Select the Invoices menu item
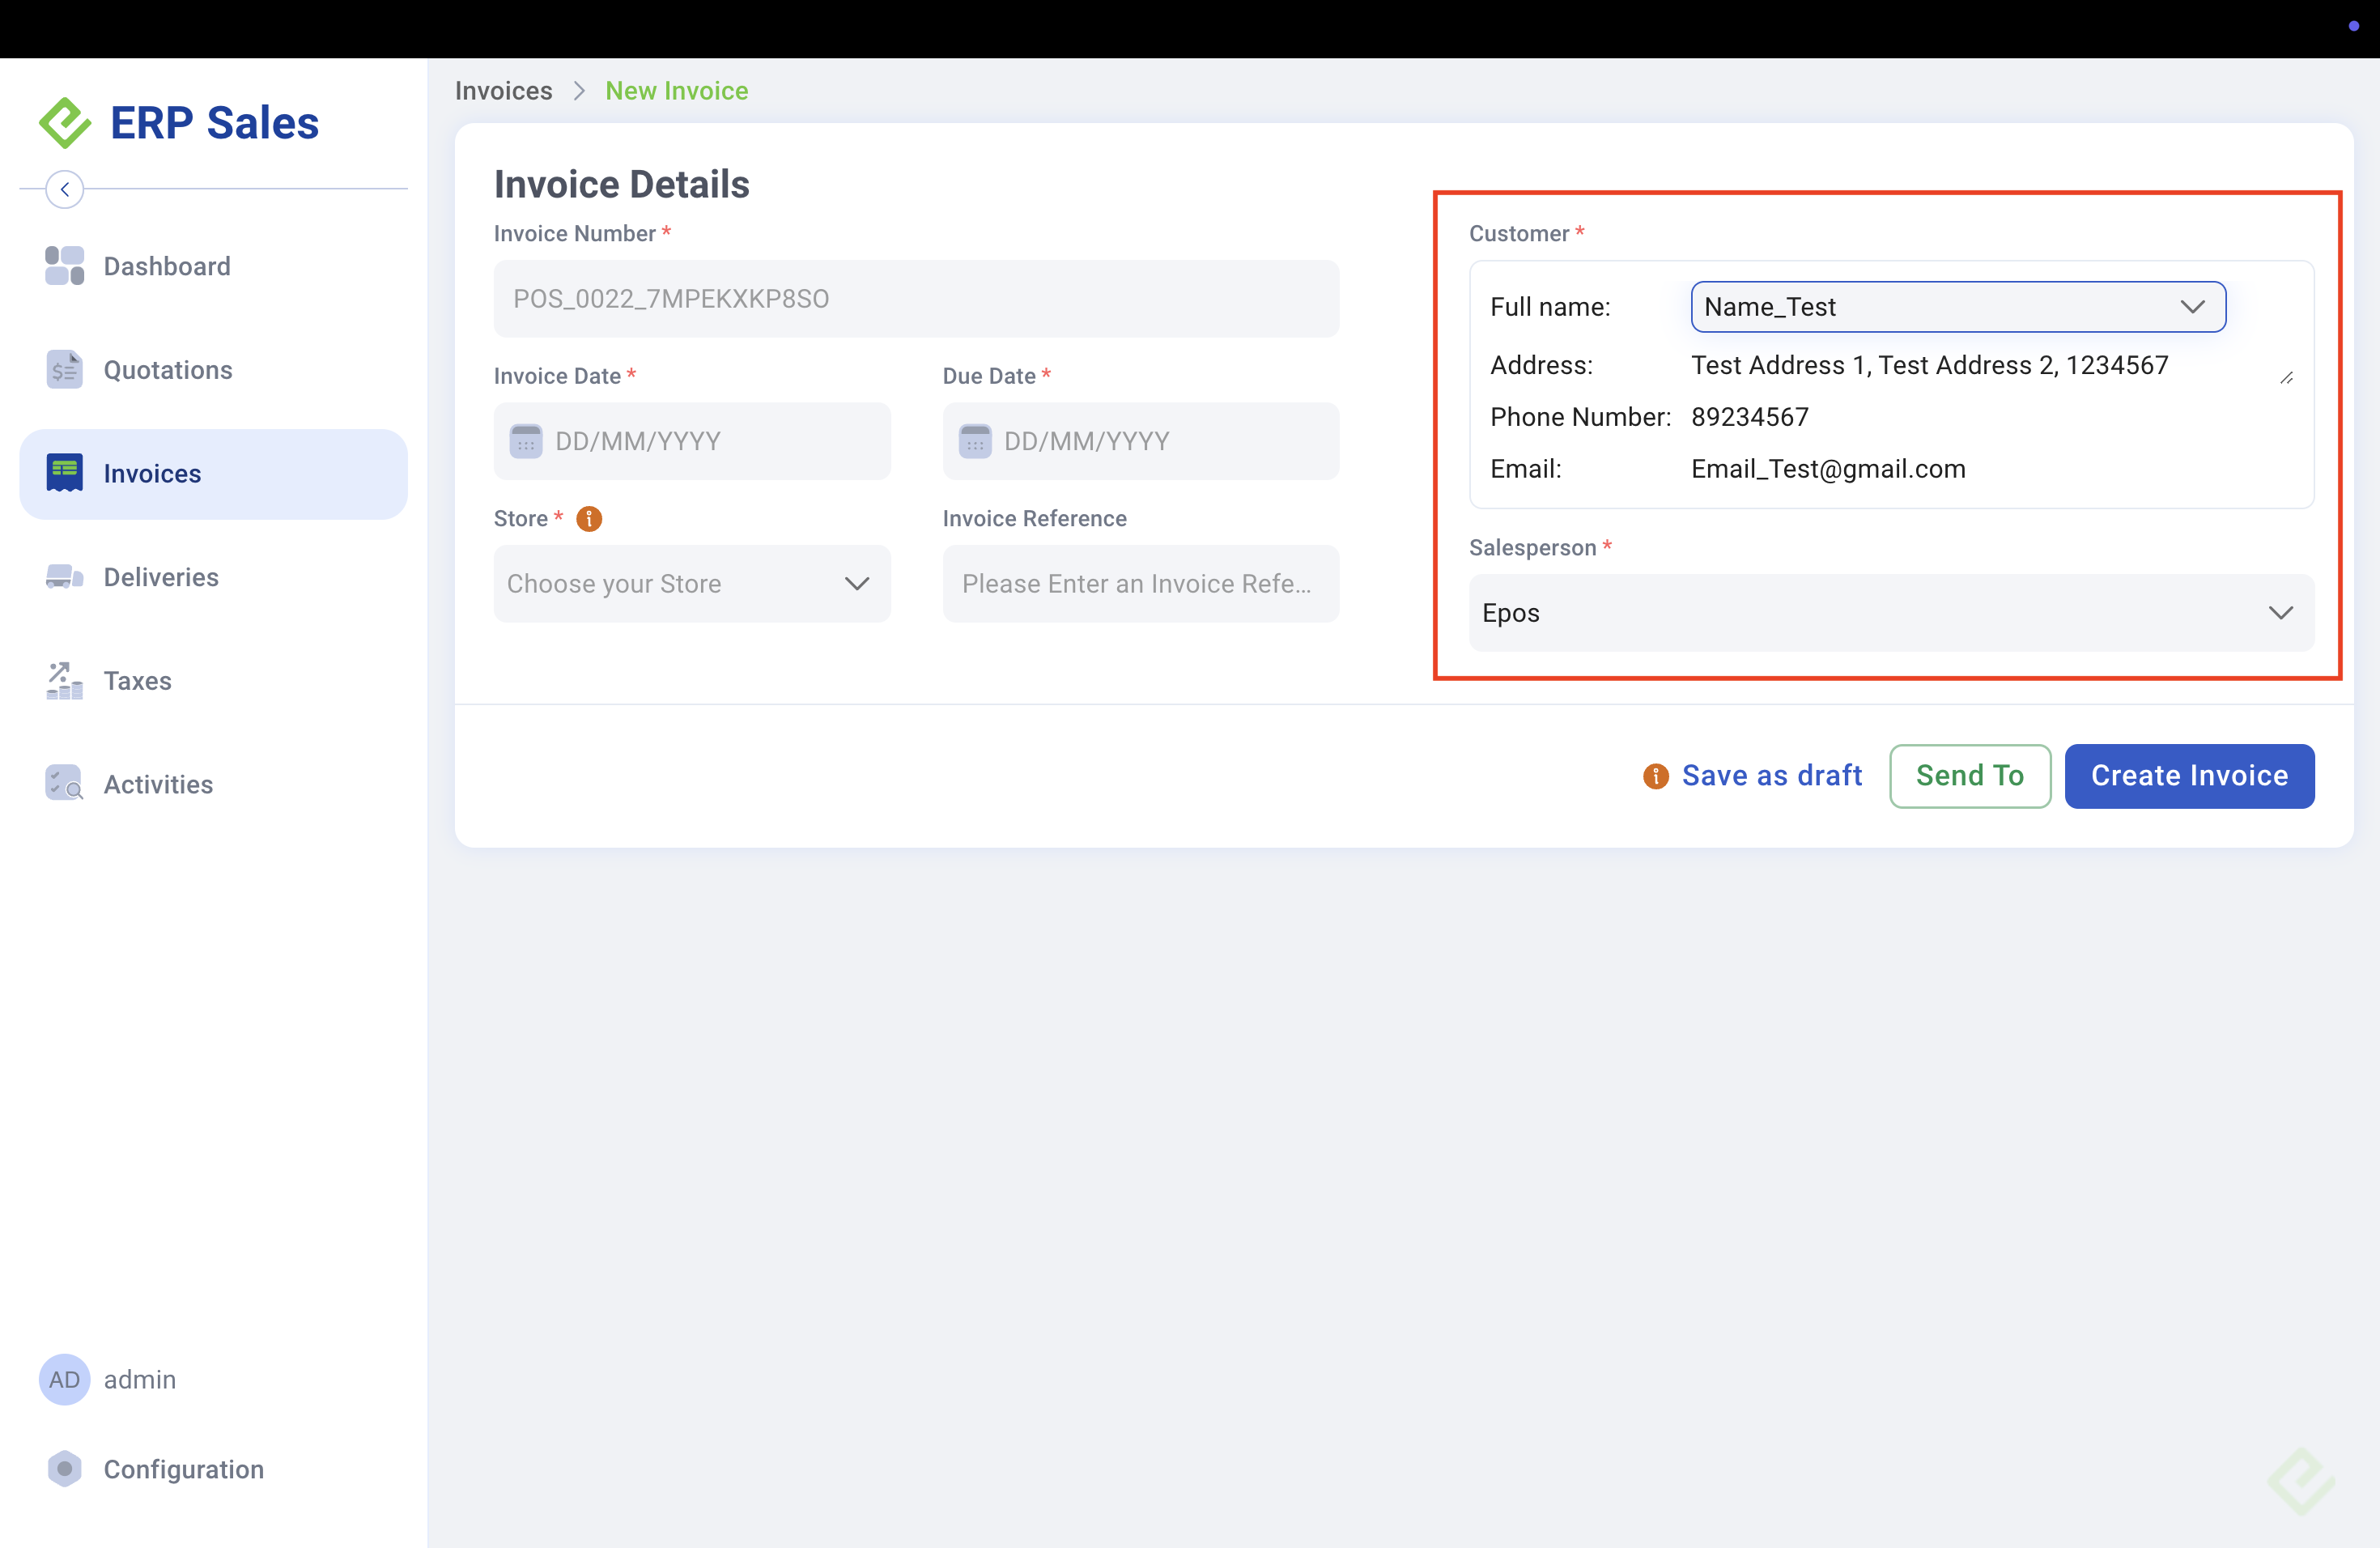 213,474
